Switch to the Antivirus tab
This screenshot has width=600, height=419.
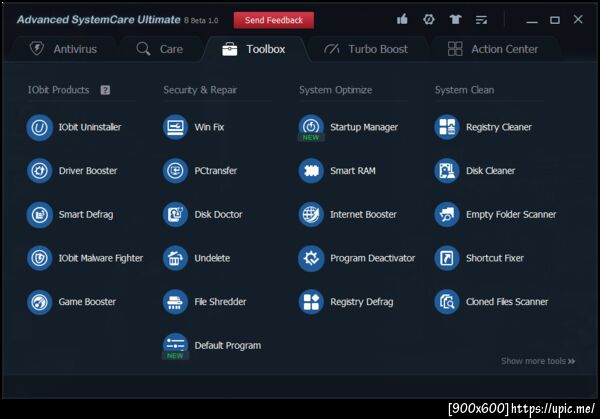pos(64,49)
